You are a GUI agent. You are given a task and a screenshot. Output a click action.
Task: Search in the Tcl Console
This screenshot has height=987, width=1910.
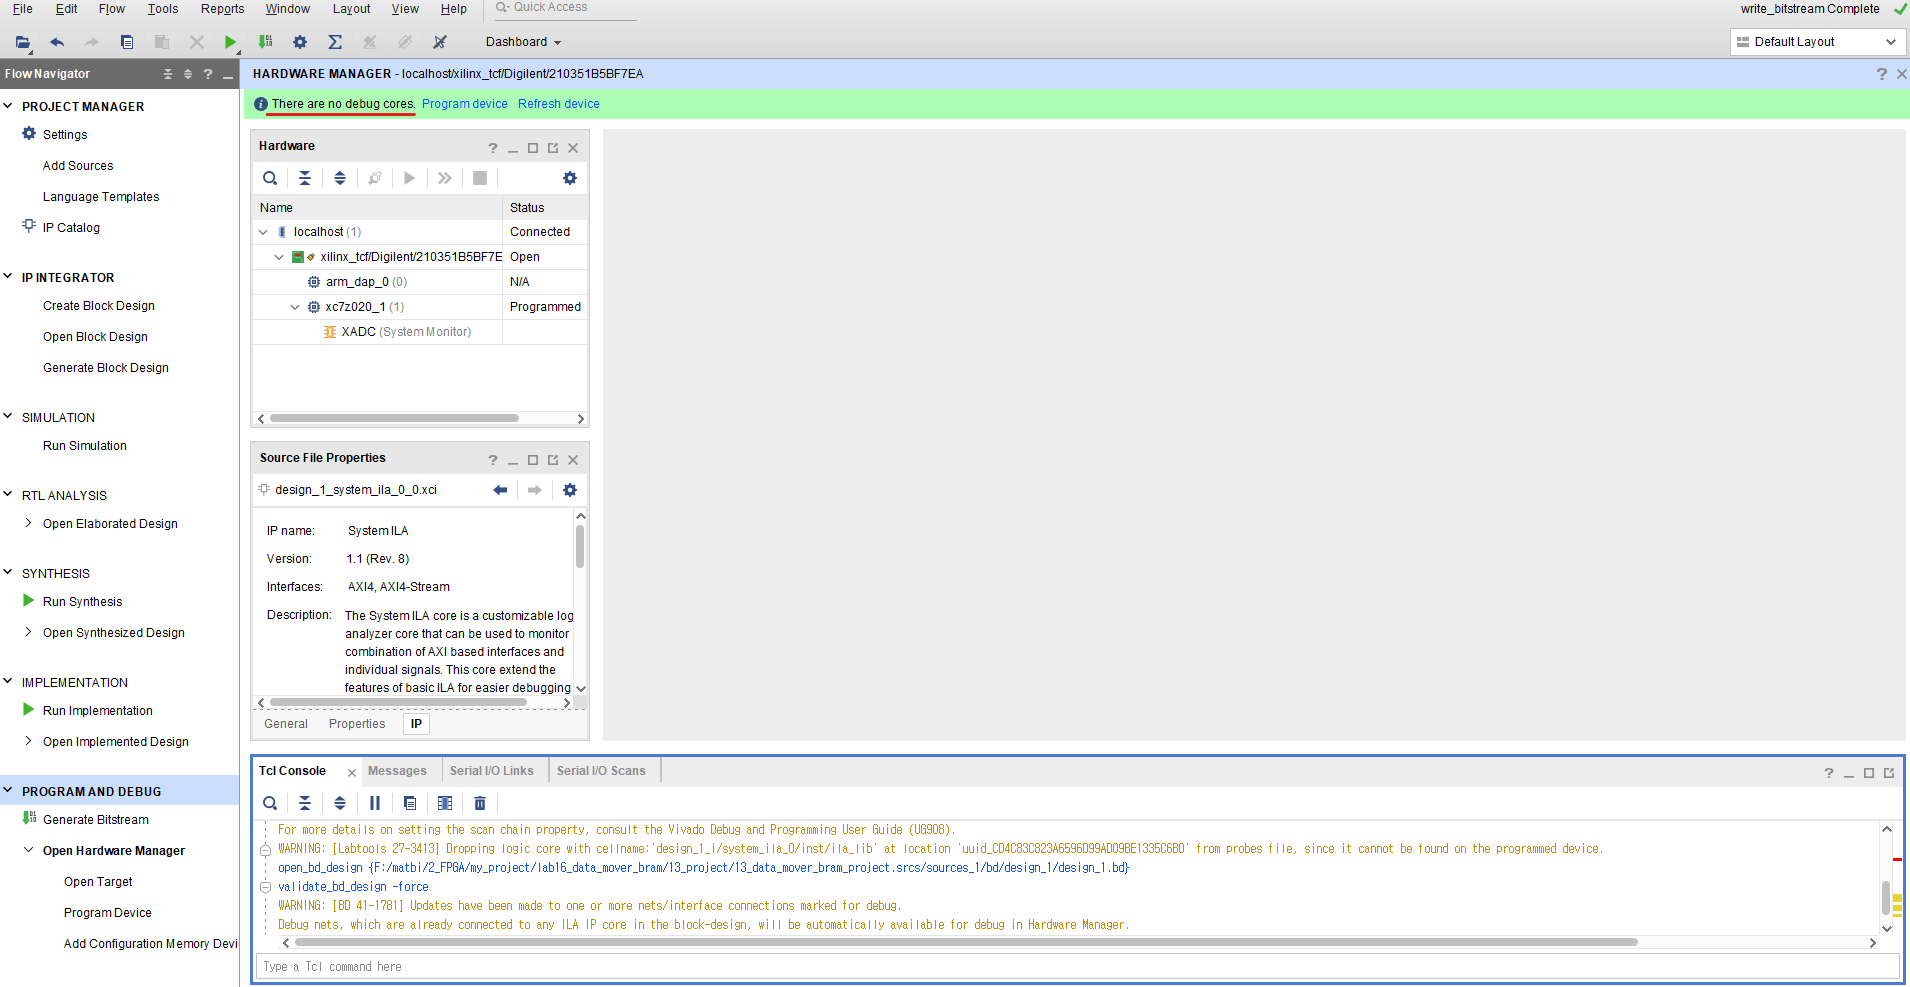coord(270,803)
